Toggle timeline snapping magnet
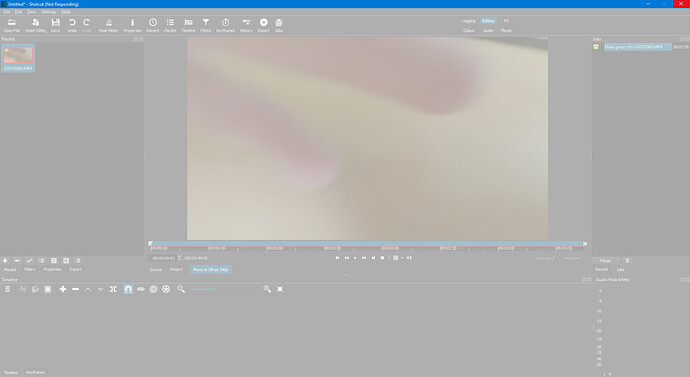The image size is (690, 377). click(128, 289)
